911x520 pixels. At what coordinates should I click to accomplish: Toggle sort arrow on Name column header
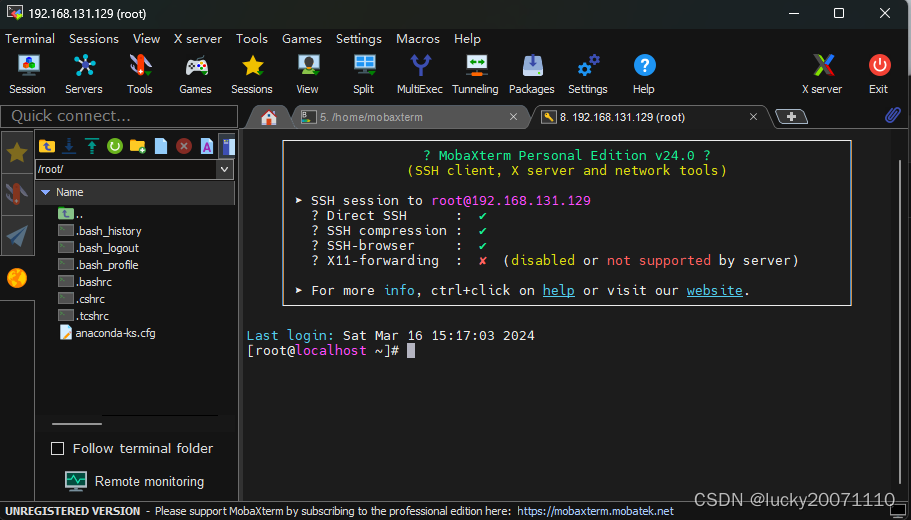tap(45, 192)
